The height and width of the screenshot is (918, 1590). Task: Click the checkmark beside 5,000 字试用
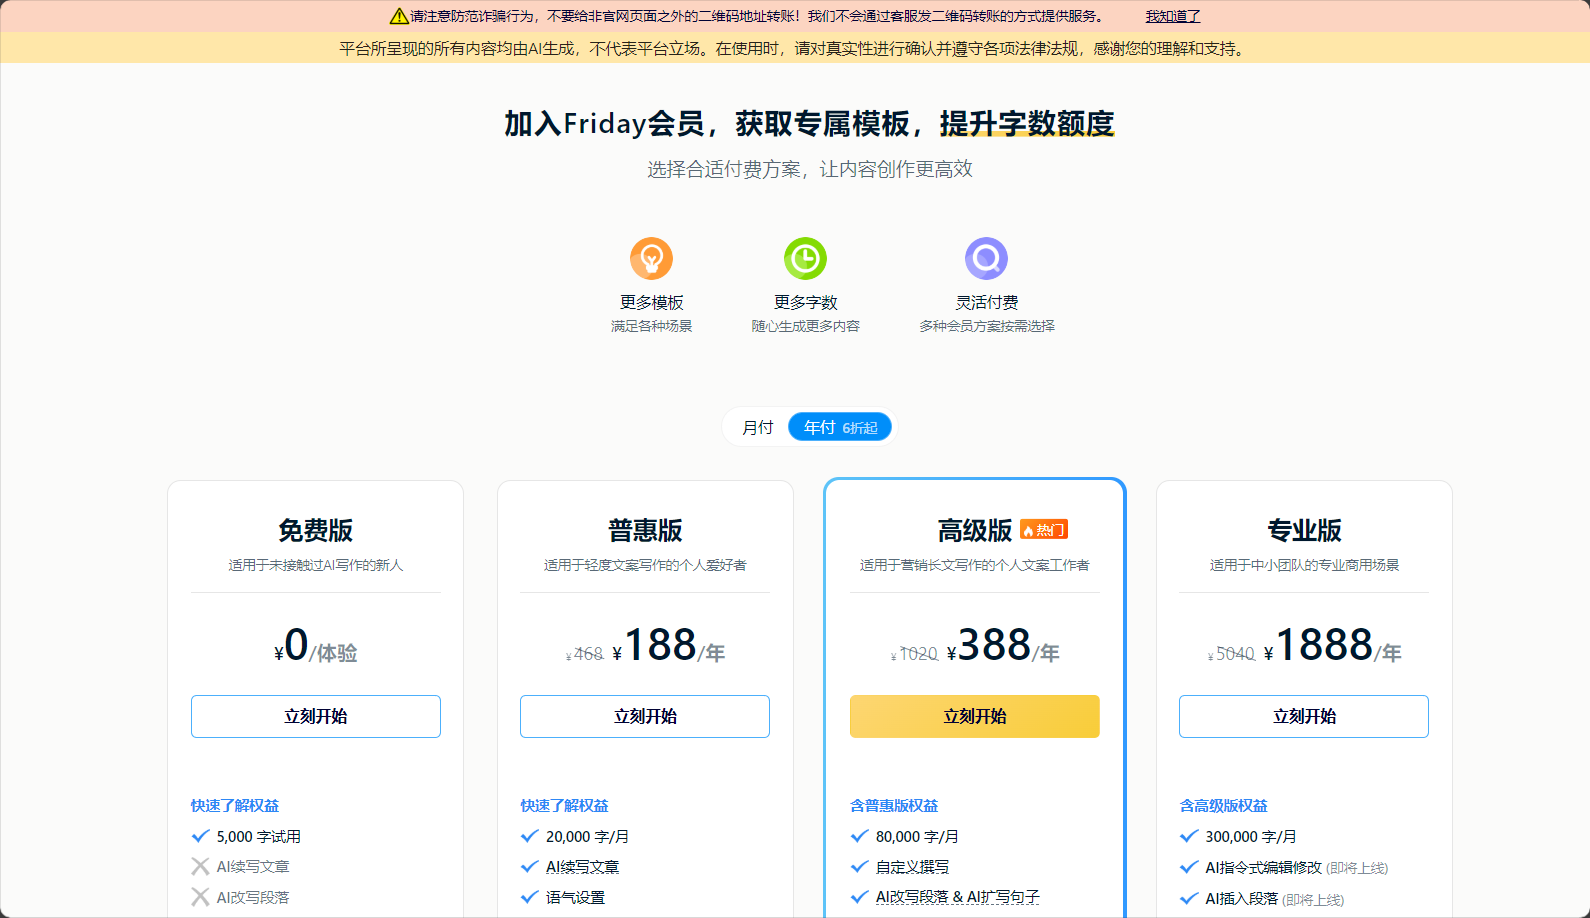(x=200, y=836)
